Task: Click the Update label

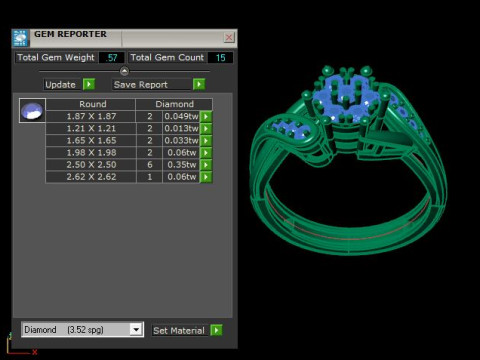Action: coord(60,85)
